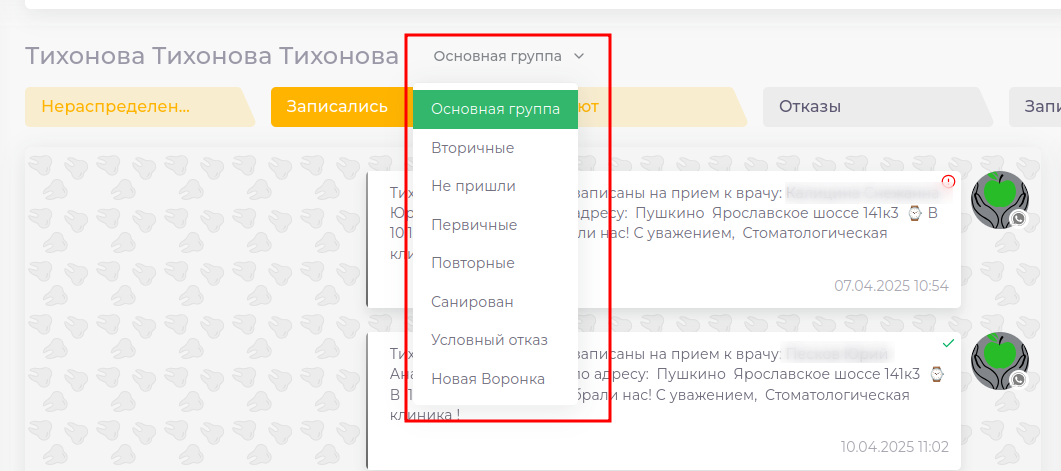Viewport: 1061px width, 471px height.
Task: Collapse the Основная группа dropdown via its chevron
Action: (579, 57)
